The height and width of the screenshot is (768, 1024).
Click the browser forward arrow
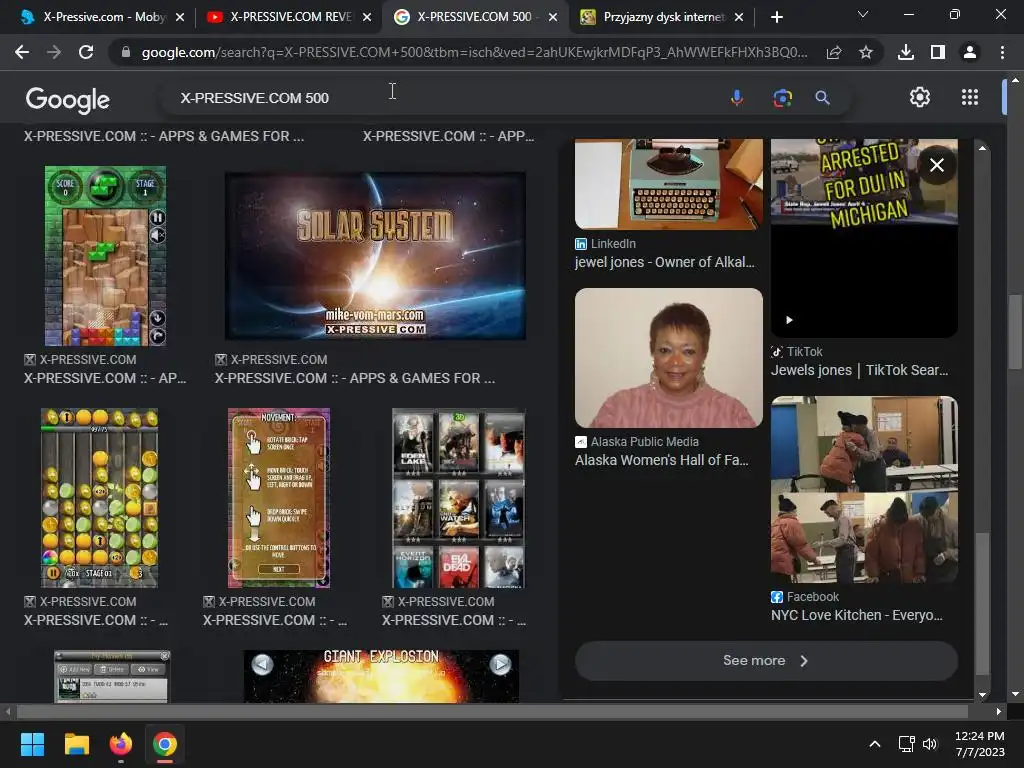54,52
